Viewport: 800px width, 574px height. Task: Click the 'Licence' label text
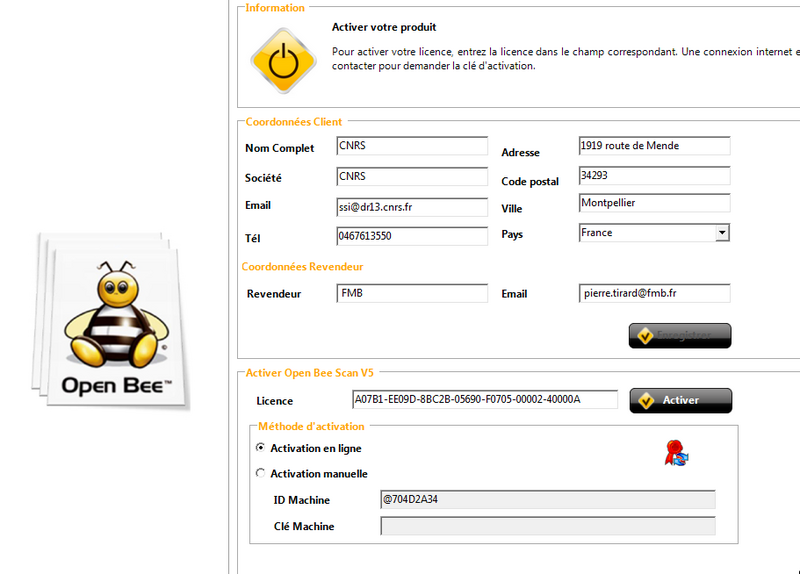[274, 401]
